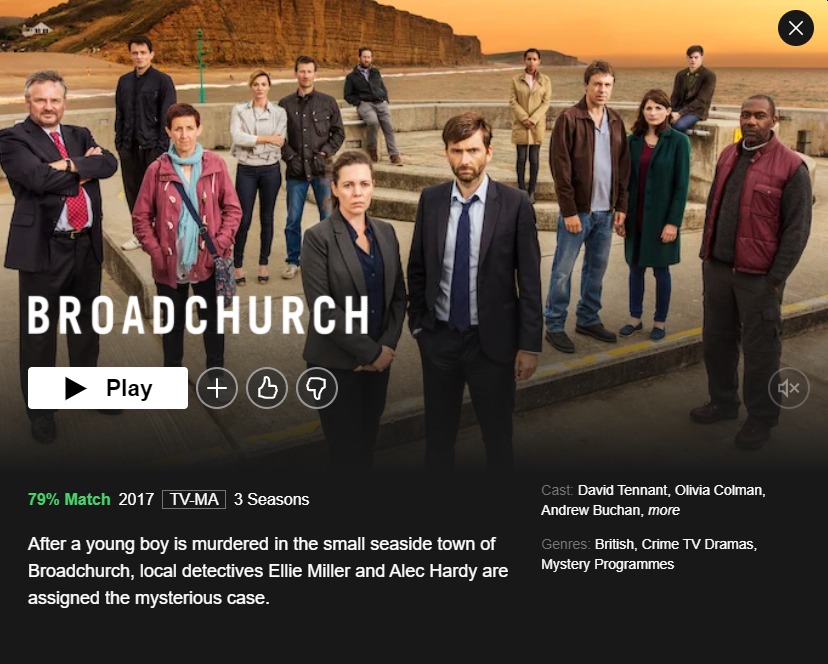The height and width of the screenshot is (664, 828).
Task: Open Olivia Colman cast link
Action: pos(720,490)
